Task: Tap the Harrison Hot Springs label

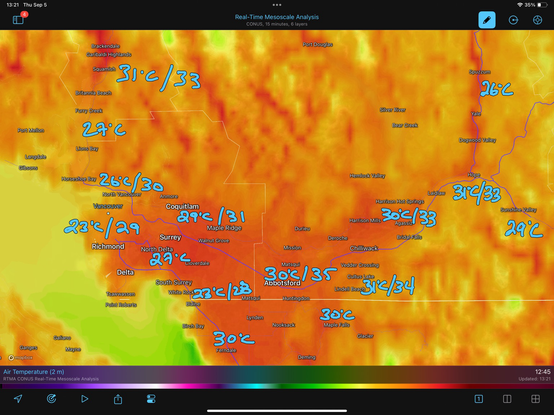Action: pos(400,201)
